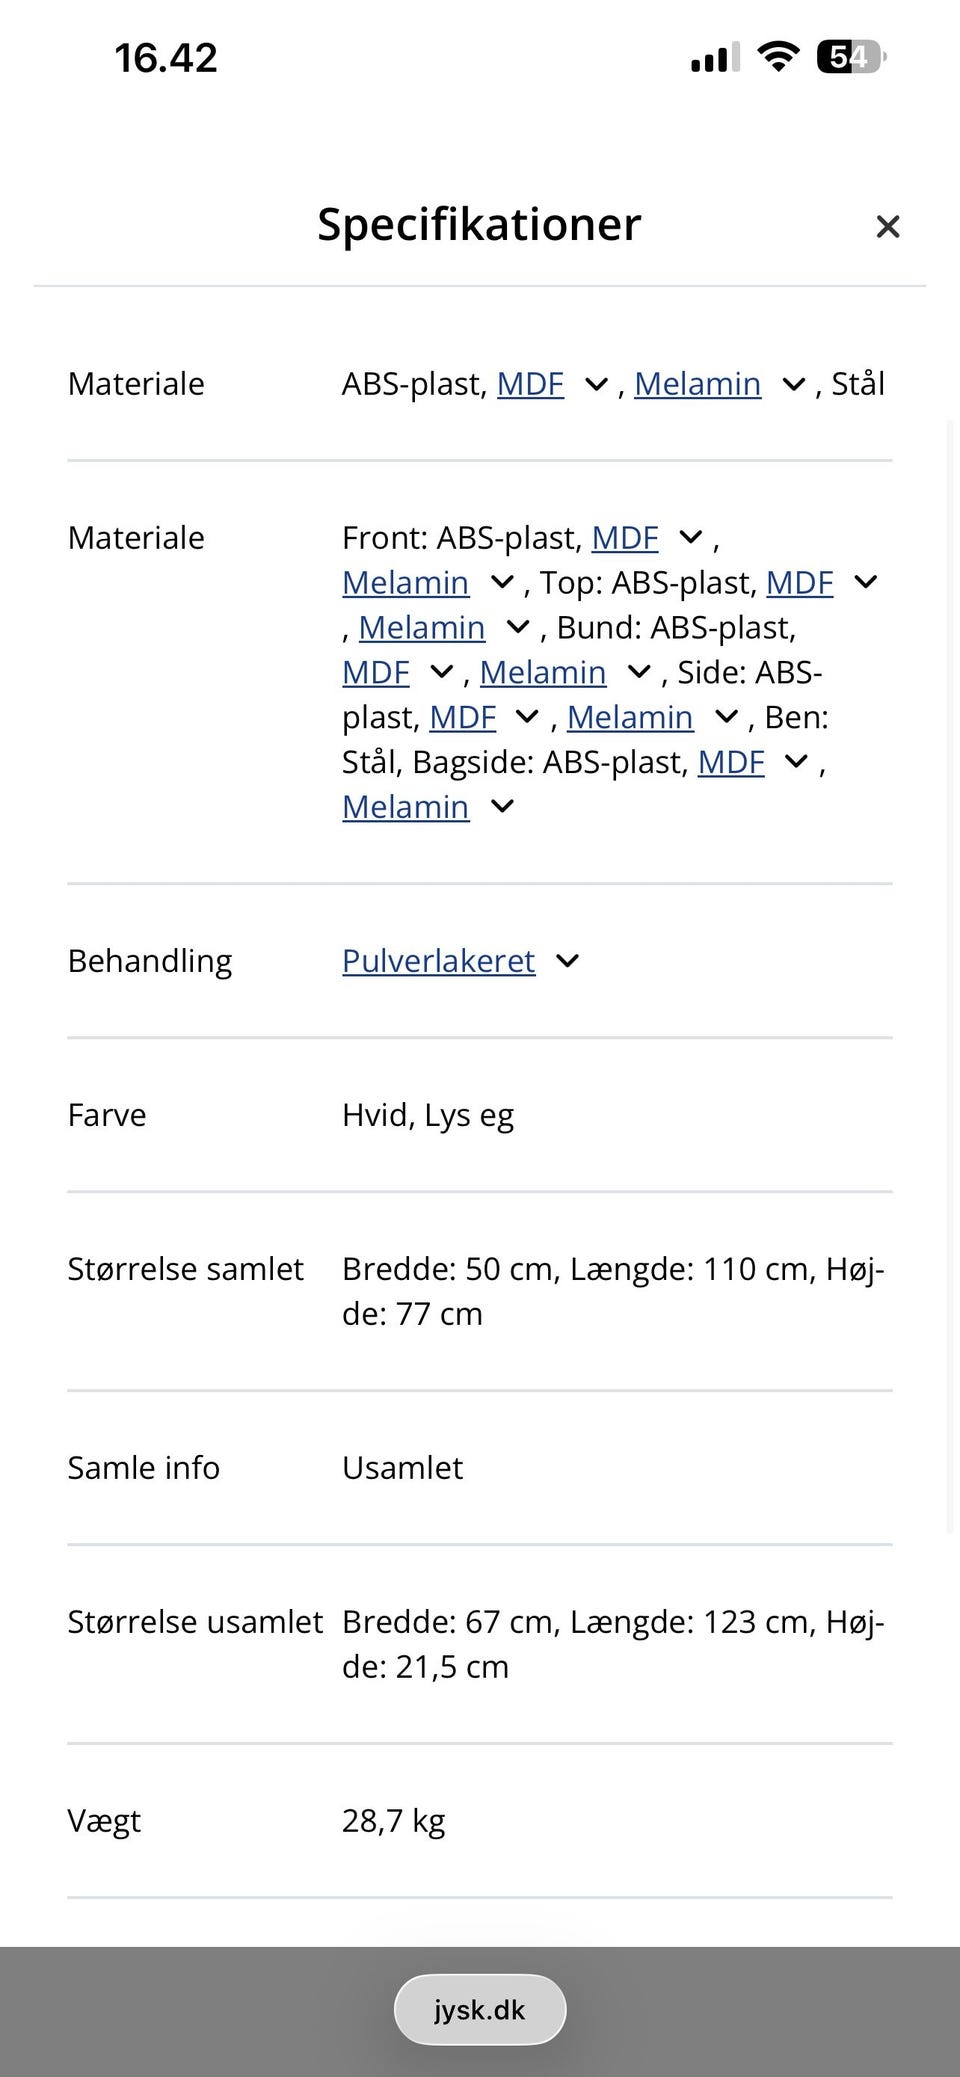Tap the Wi-Fi icon in the status bar
The image size is (960, 2077).
point(779,57)
